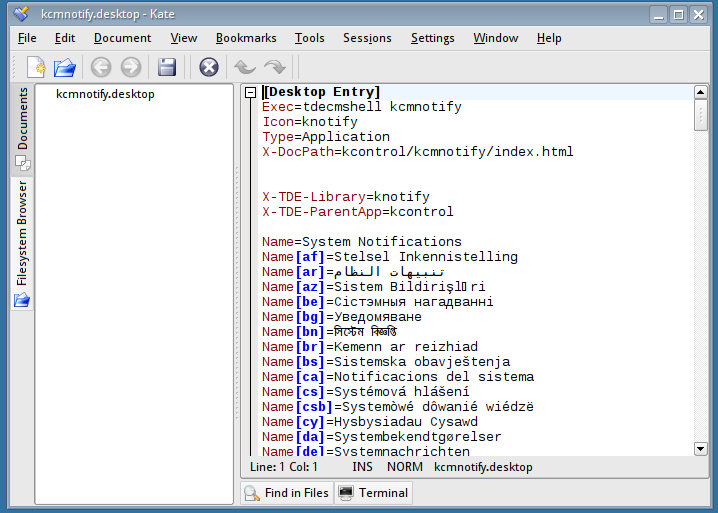The image size is (718, 513).
Task: Click the Kate application icon in title bar
Action: click(x=21, y=14)
